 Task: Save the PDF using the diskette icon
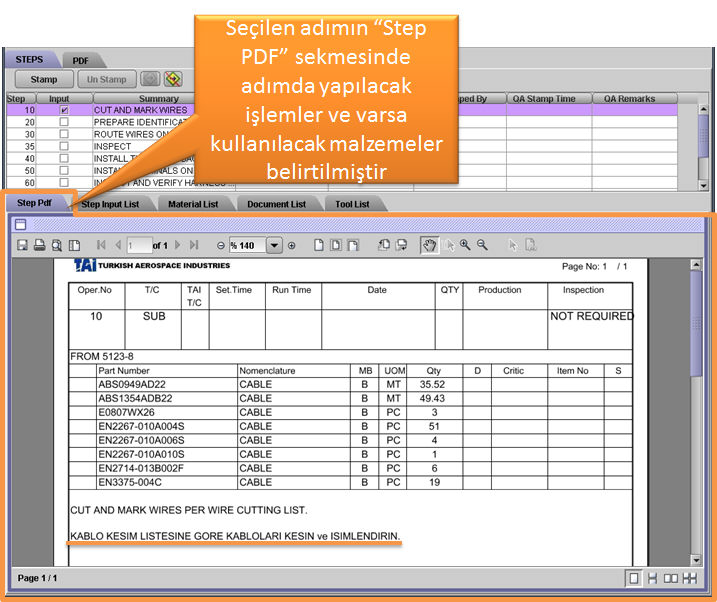click(22, 245)
